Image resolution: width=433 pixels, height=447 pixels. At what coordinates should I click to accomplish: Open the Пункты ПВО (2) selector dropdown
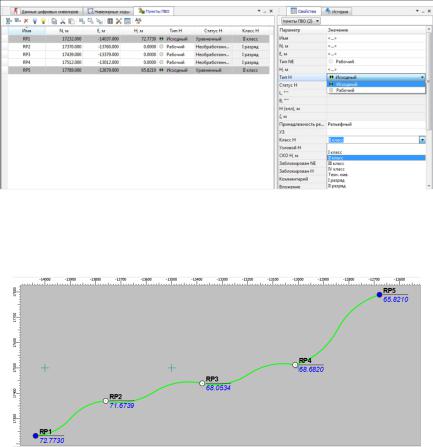point(301,21)
